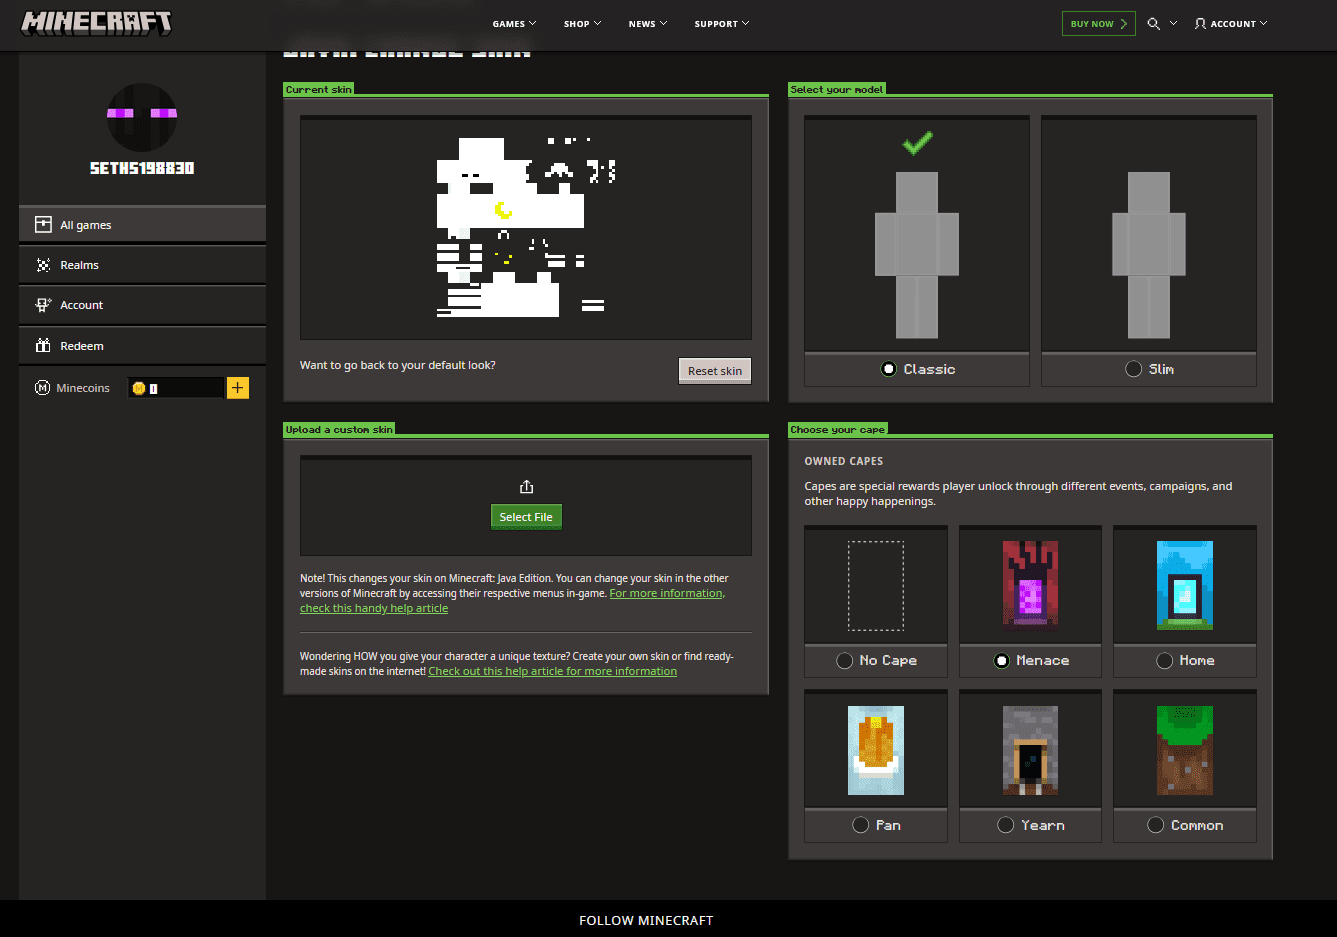Open the handy help article link
1337x937 pixels.
373,607
